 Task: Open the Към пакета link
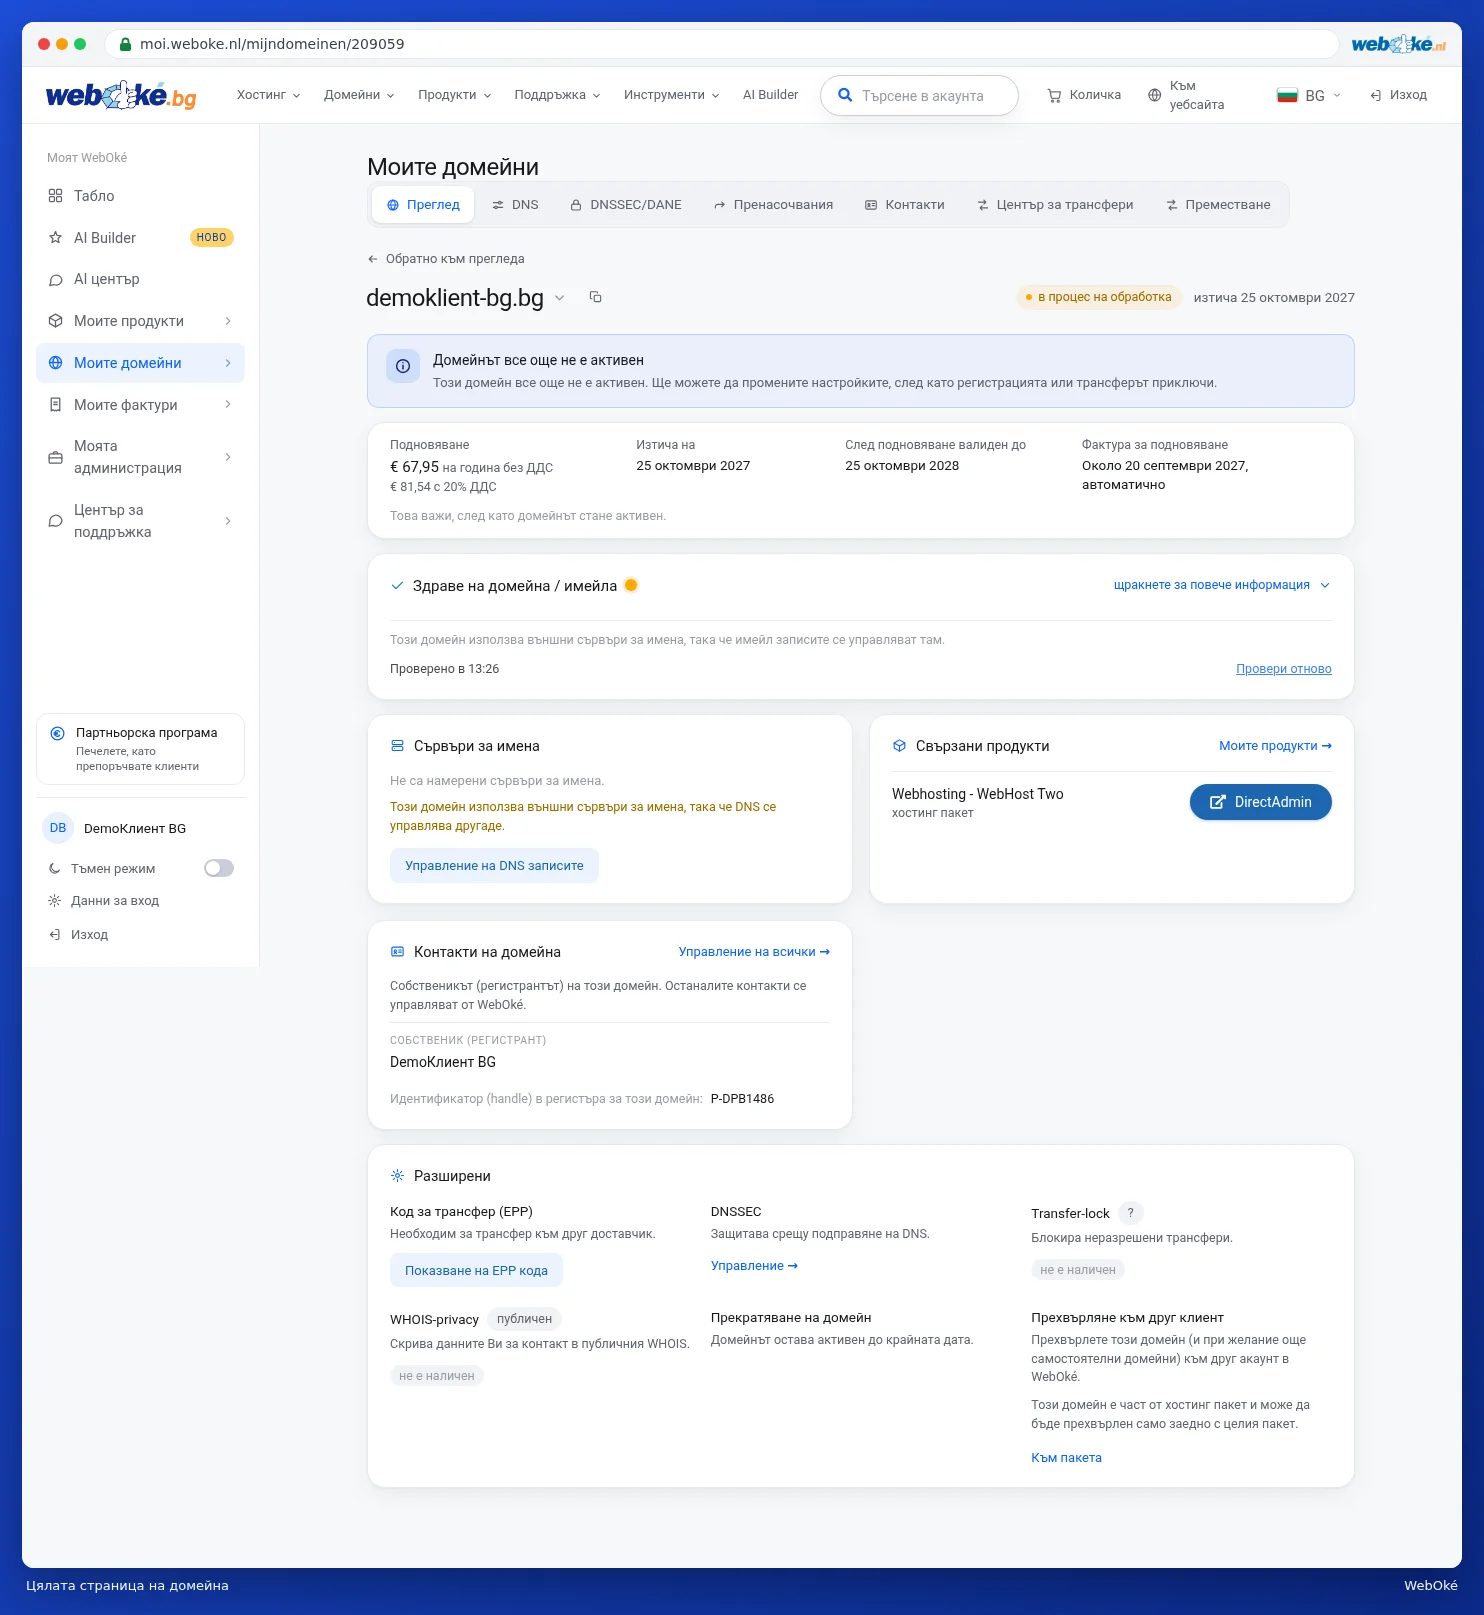pyautogui.click(x=1066, y=1458)
